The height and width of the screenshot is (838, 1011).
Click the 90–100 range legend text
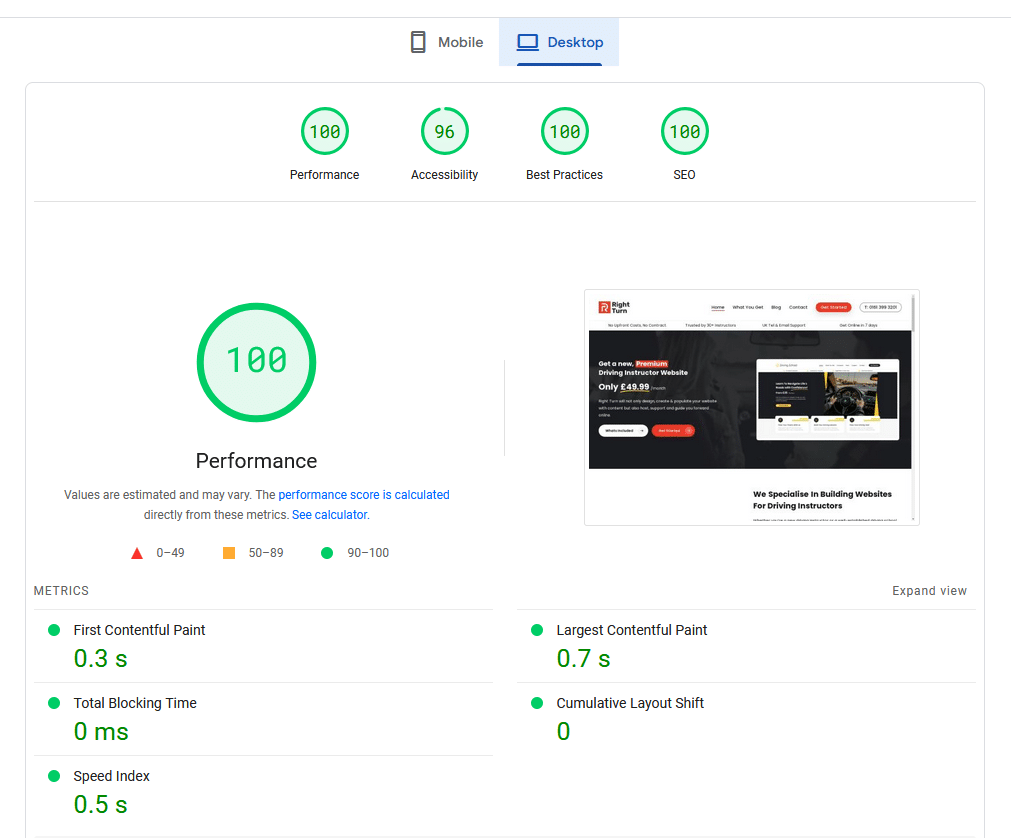pyautogui.click(x=368, y=552)
